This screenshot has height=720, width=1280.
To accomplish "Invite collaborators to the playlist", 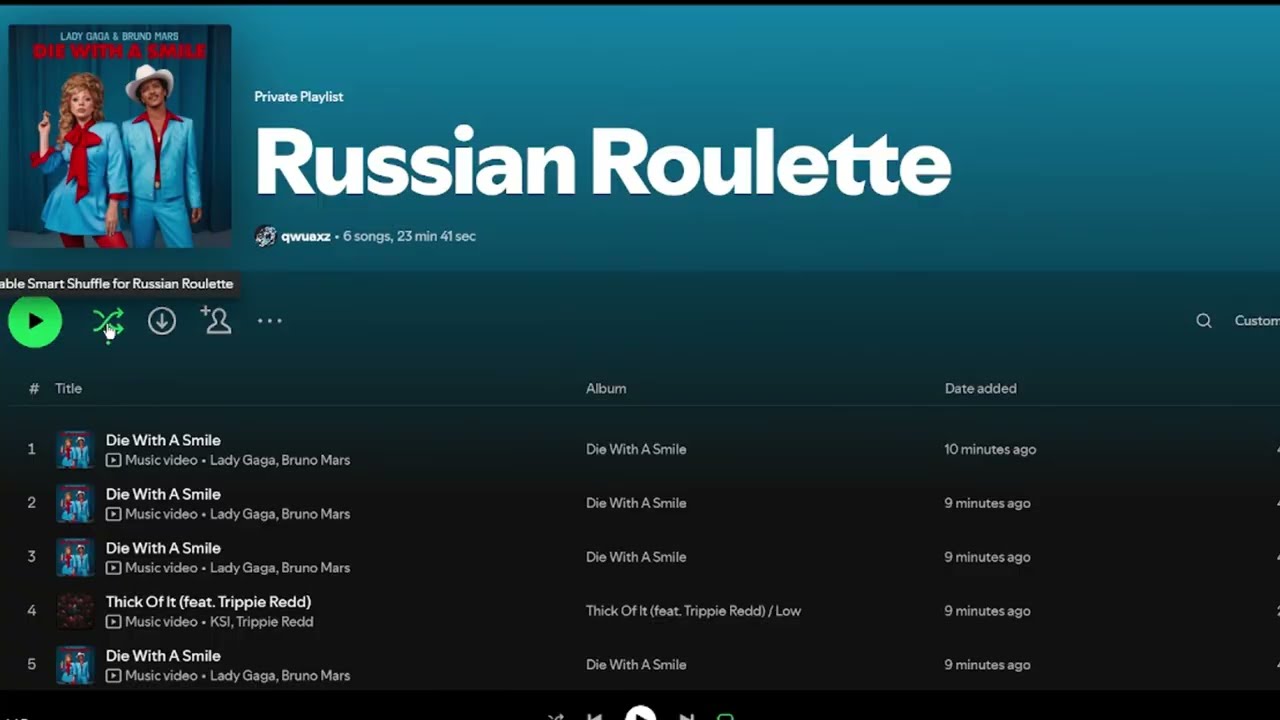I will click(216, 320).
